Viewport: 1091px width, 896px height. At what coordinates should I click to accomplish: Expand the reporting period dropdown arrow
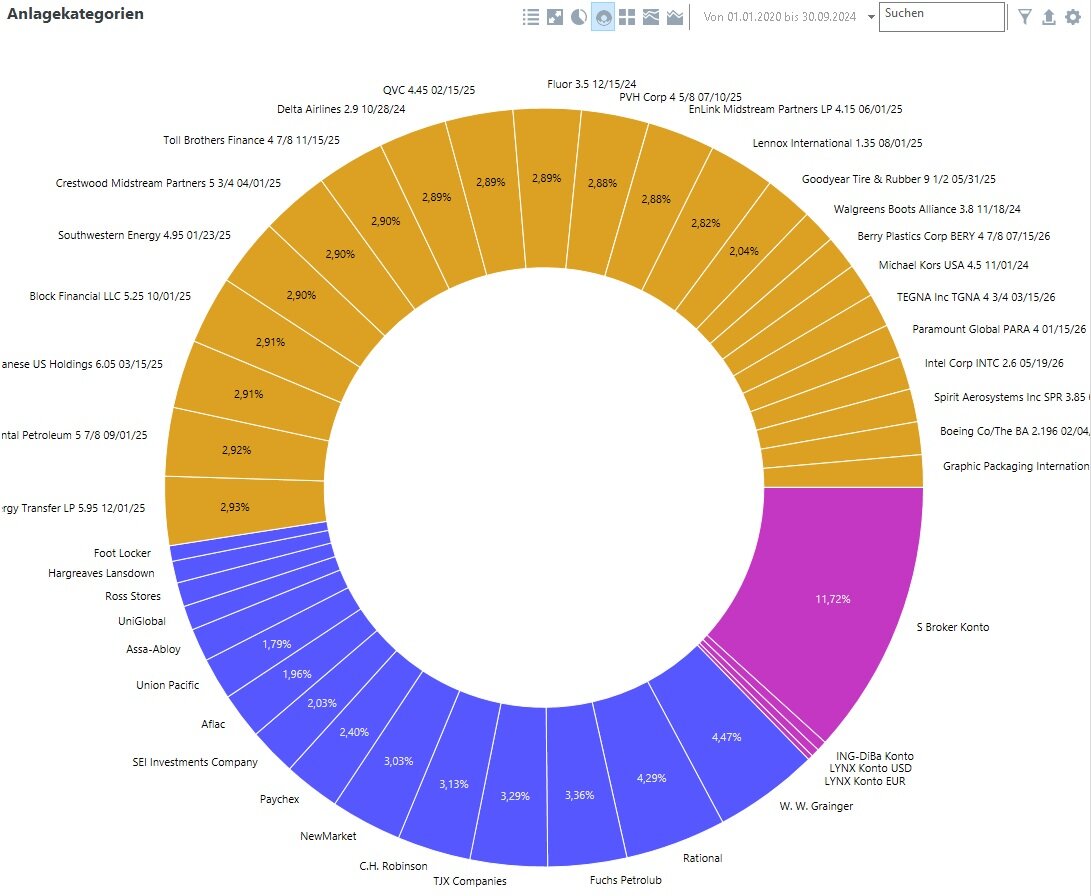click(x=870, y=17)
